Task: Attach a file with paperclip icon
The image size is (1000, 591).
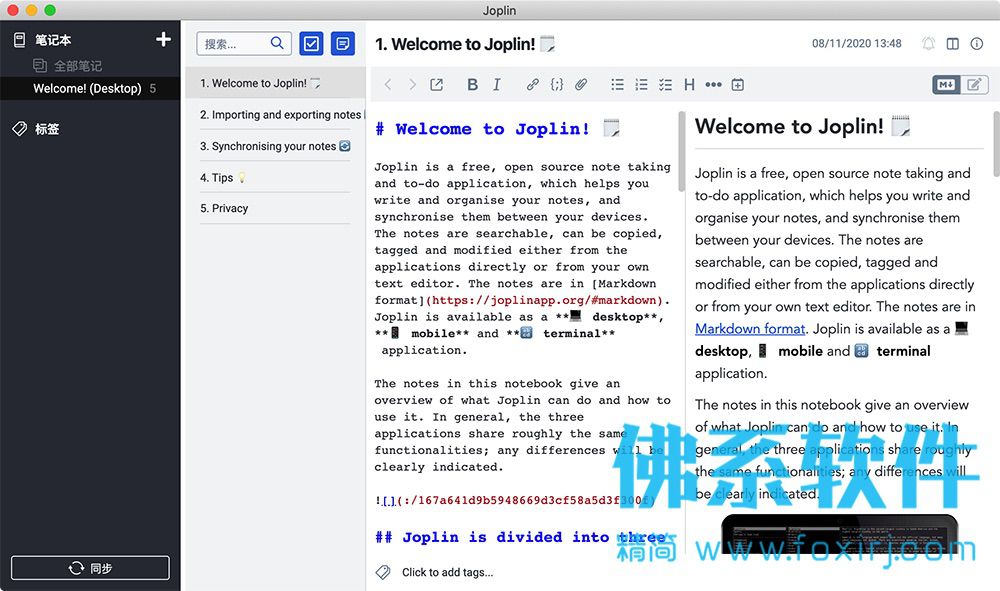Action: click(x=581, y=85)
